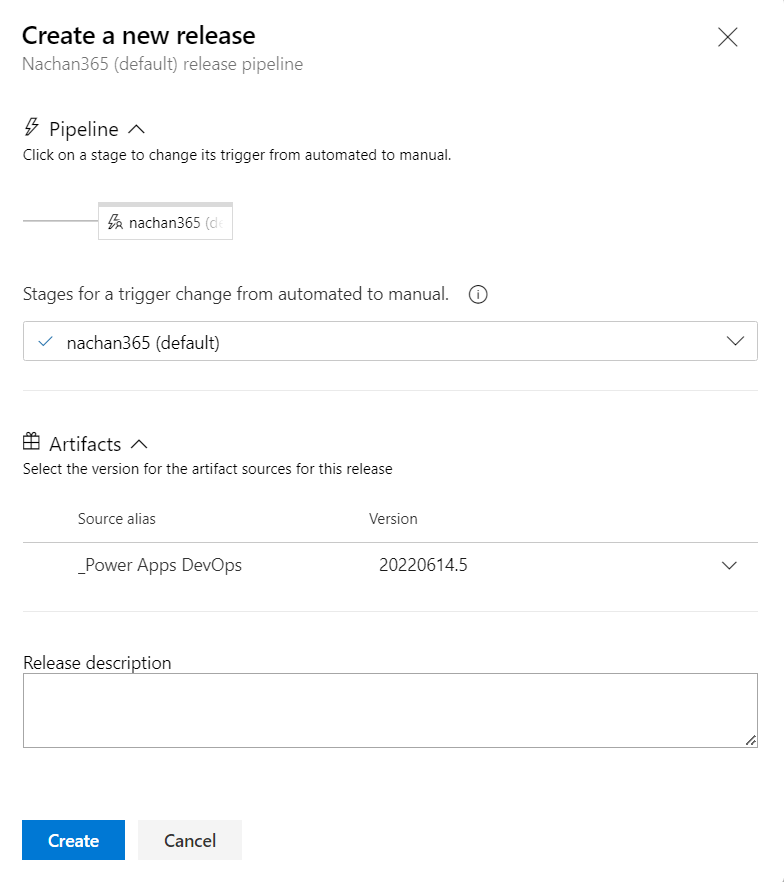Click the Create button
This screenshot has height=882, width=784.
74,840
